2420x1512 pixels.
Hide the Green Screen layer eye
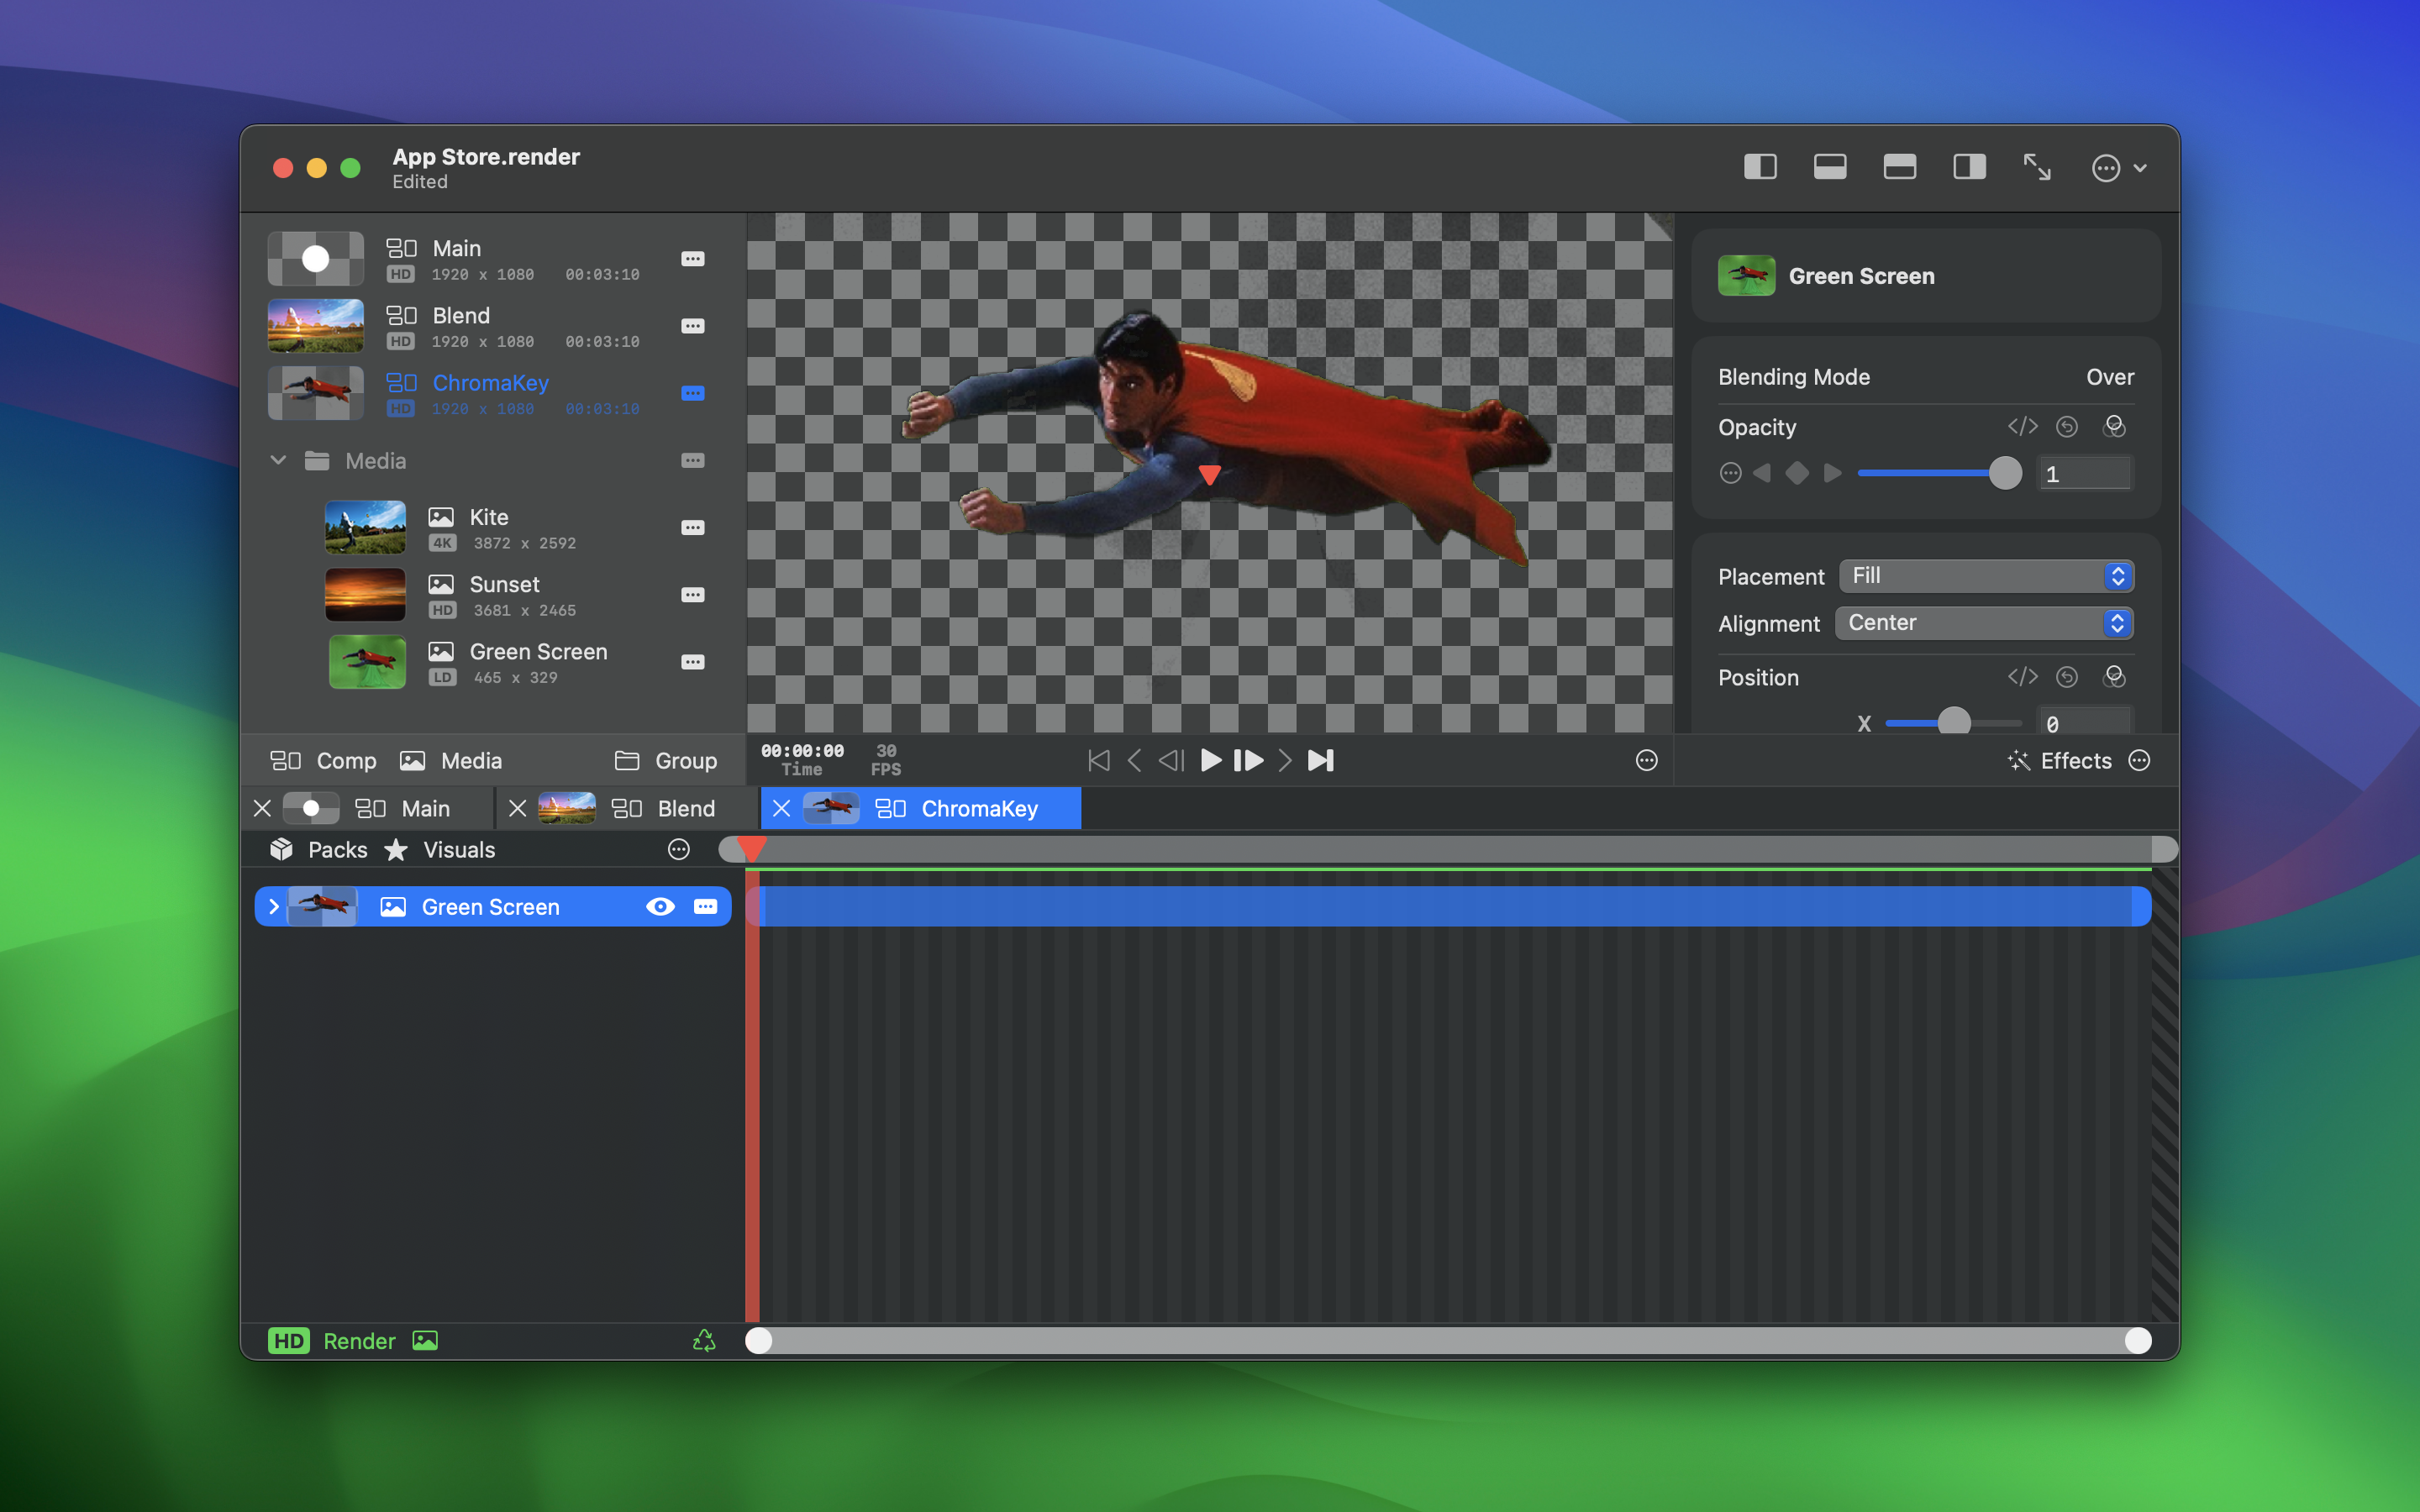pyautogui.click(x=660, y=907)
